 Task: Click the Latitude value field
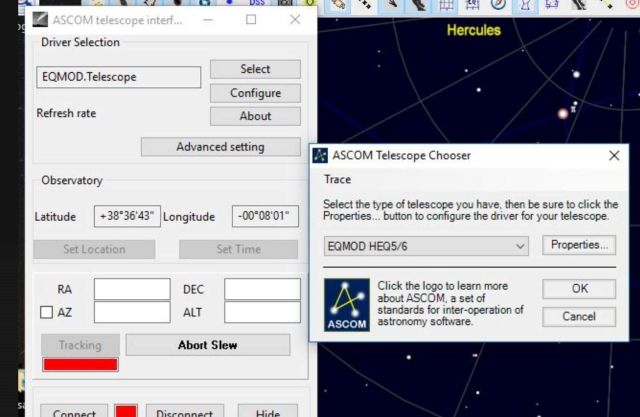(x=127, y=216)
